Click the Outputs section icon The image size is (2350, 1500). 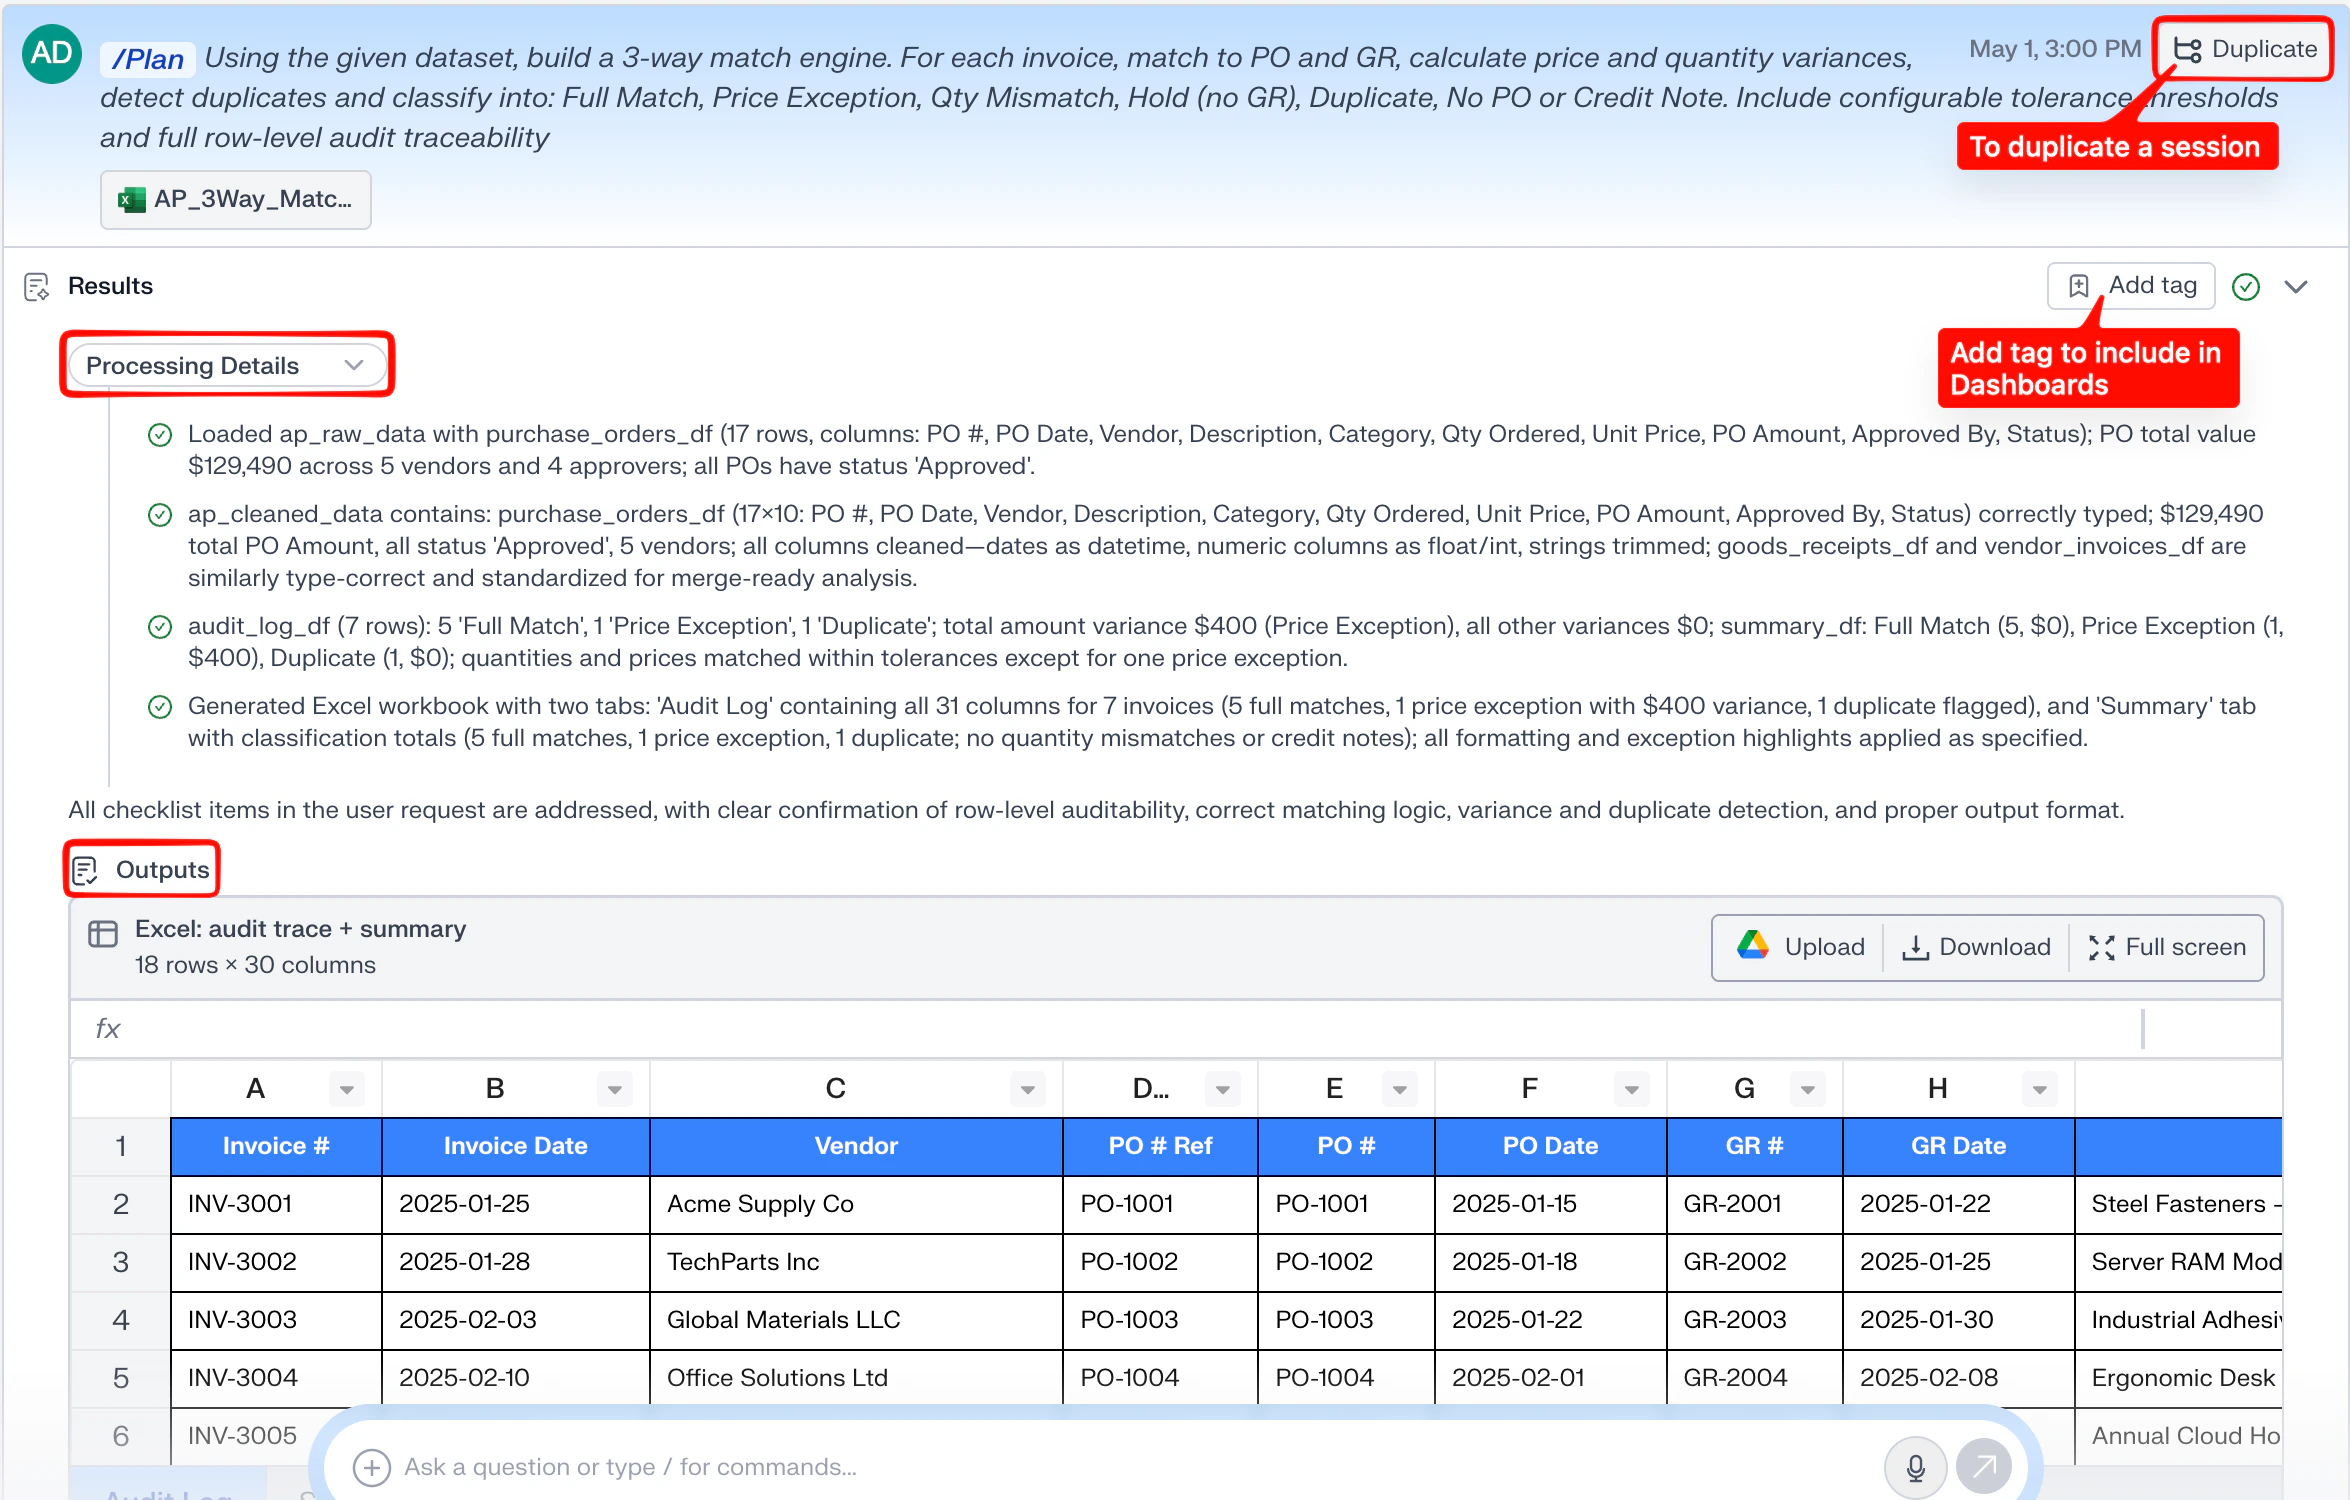coord(85,871)
